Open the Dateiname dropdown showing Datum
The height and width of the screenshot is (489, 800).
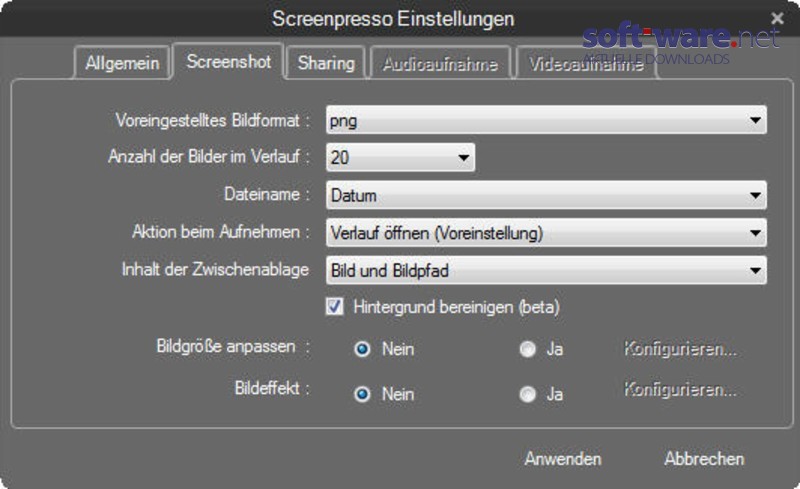tap(546, 194)
